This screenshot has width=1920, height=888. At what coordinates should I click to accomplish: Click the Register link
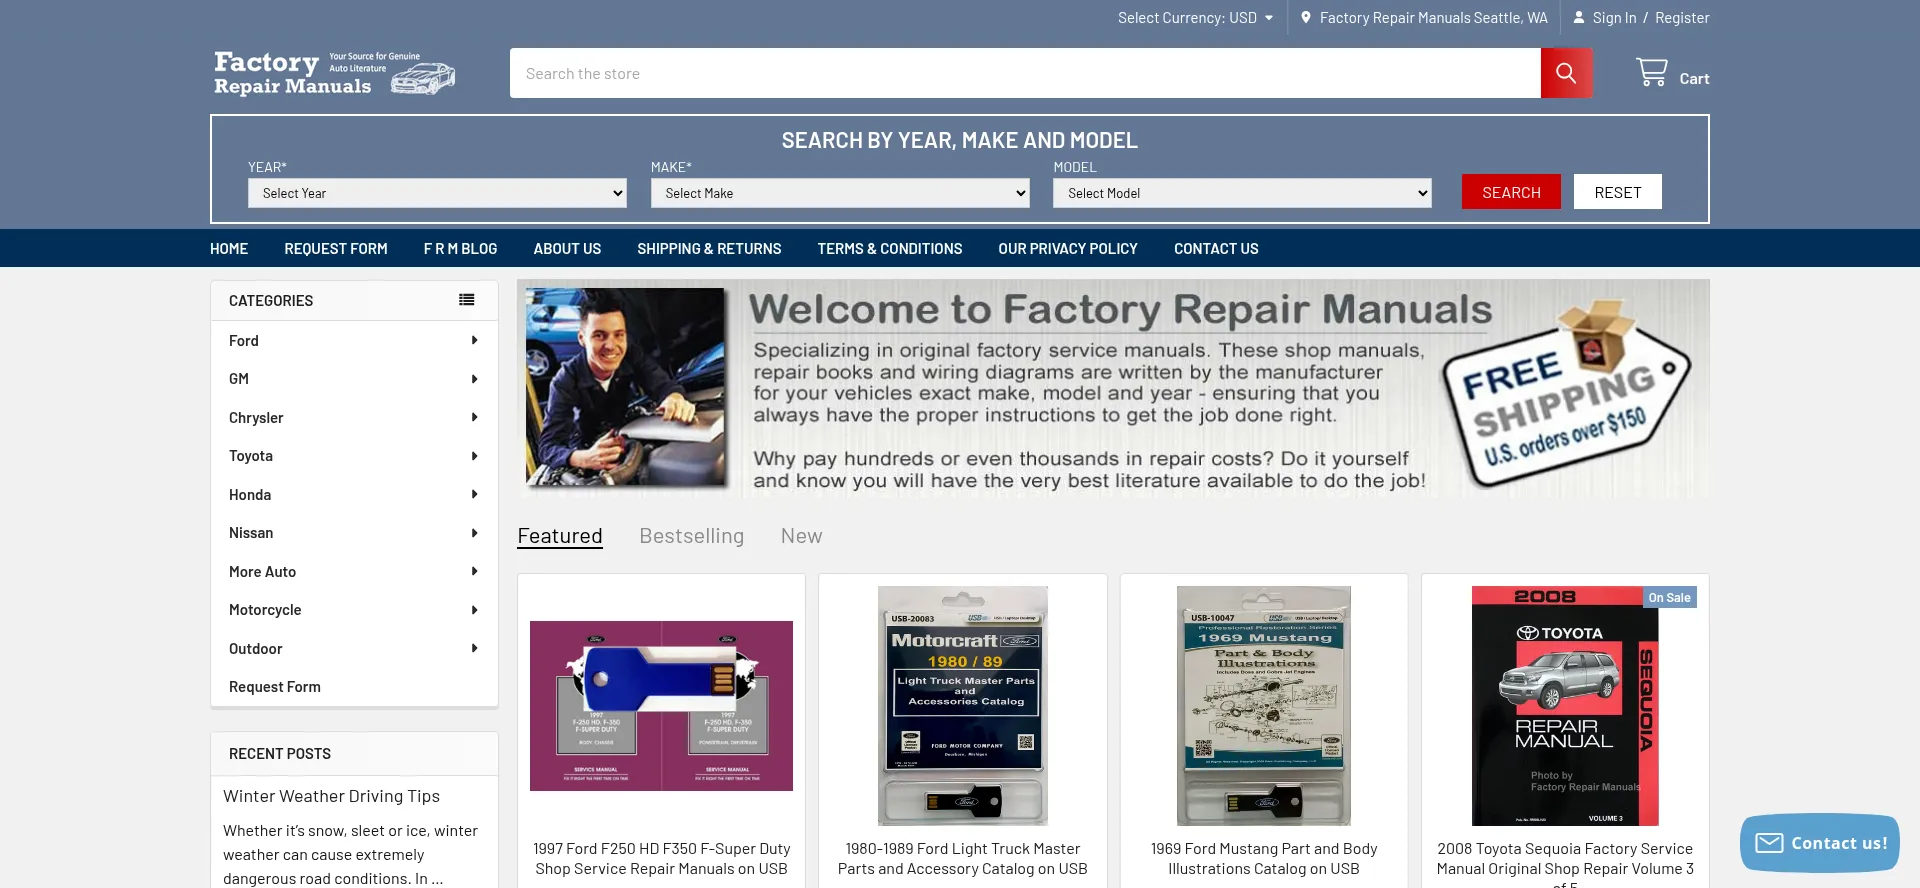1682,17
